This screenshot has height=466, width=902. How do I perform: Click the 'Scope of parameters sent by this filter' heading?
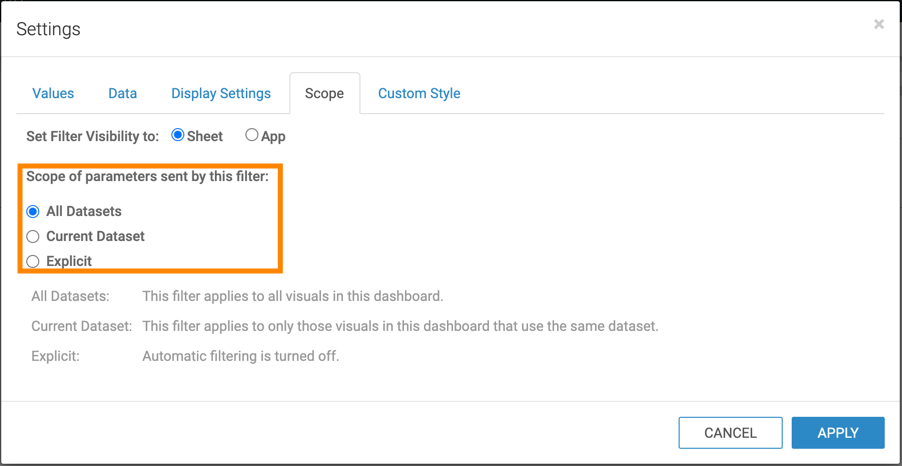147,176
